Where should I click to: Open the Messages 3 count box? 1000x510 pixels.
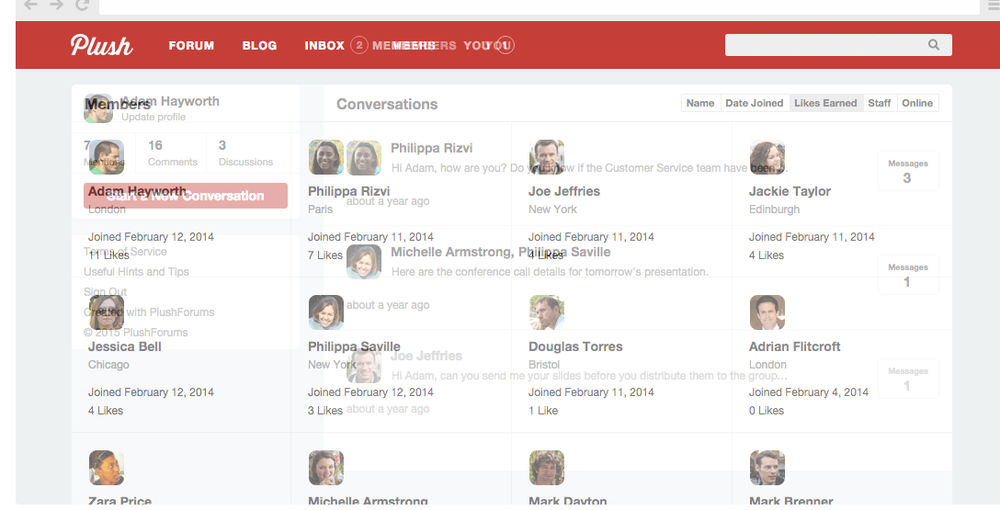[x=908, y=171]
